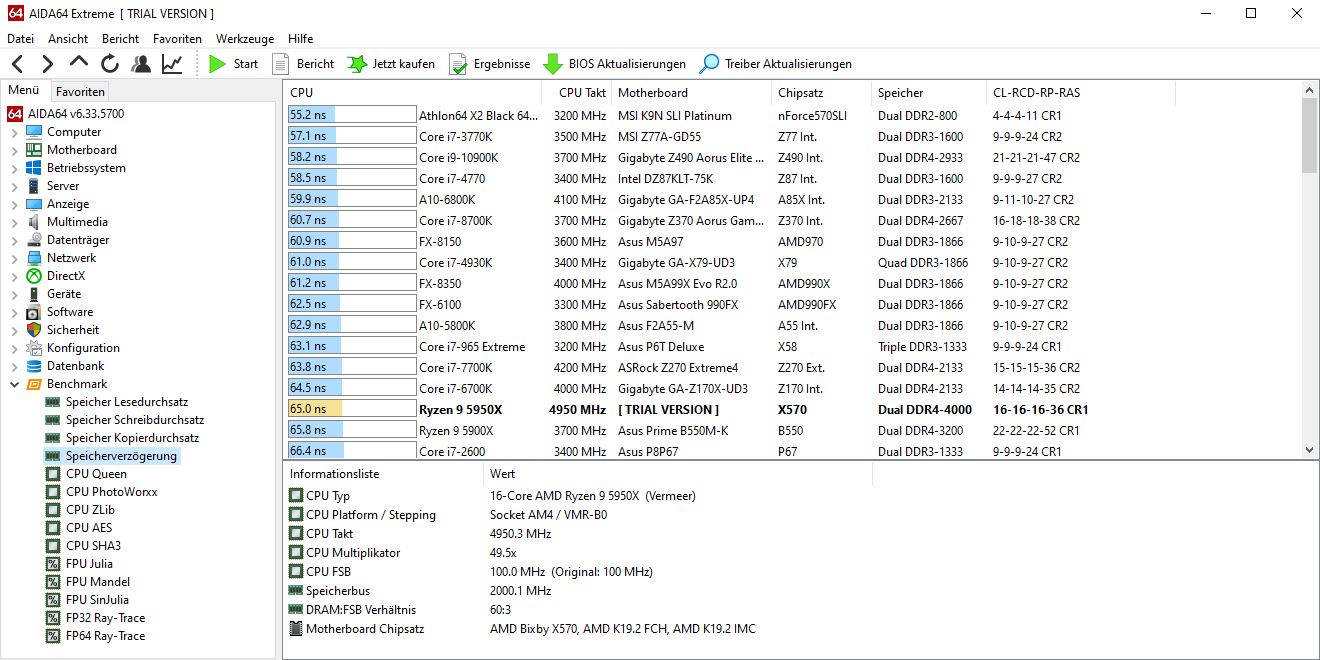Select Speicher Schreibdurchsatz benchmark icon

pos(53,420)
